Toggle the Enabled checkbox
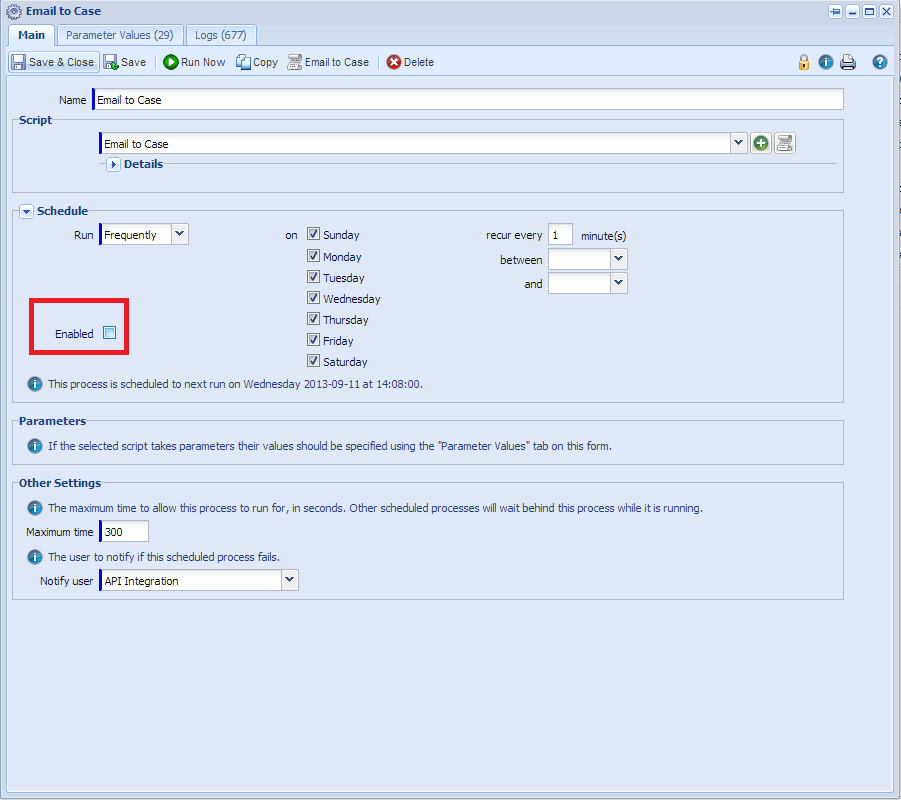This screenshot has height=800, width=901. pos(109,333)
